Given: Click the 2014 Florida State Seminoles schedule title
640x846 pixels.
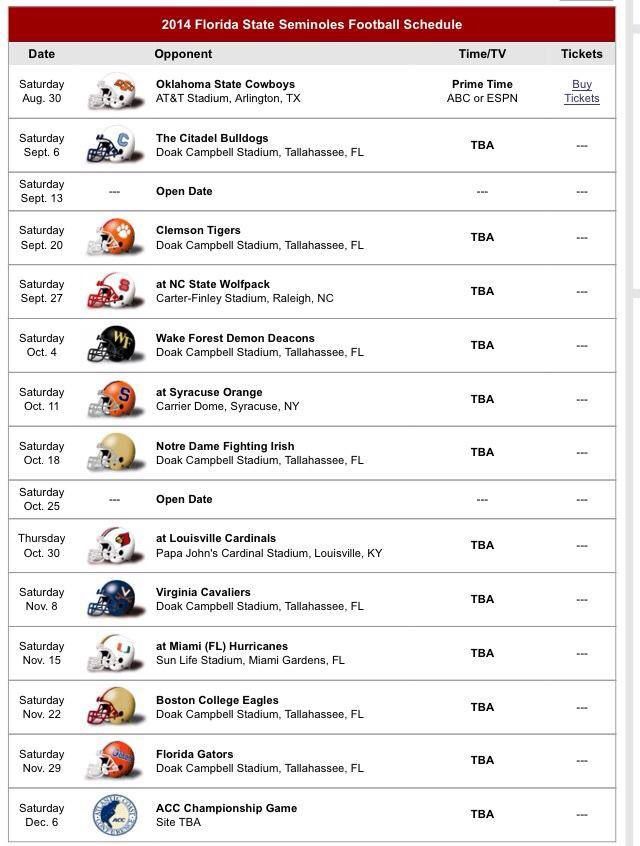Looking at the screenshot, I should coord(312,24).
